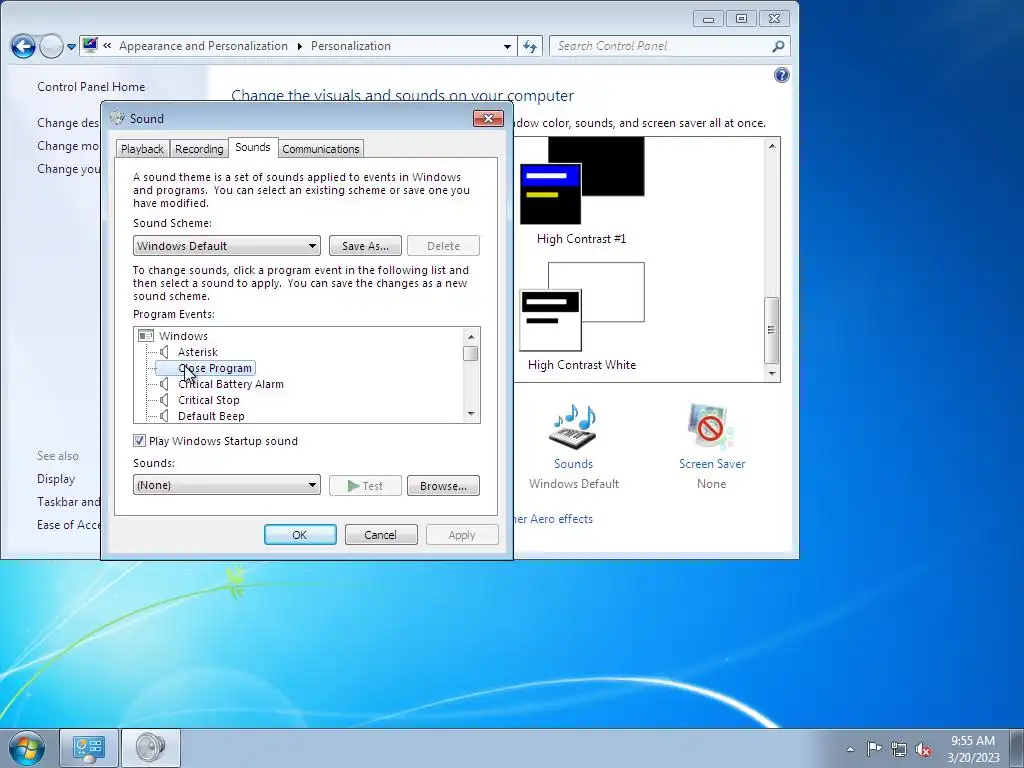The height and width of the screenshot is (768, 1024).
Task: Select the High Contrast #1 theme
Action: tap(582, 190)
